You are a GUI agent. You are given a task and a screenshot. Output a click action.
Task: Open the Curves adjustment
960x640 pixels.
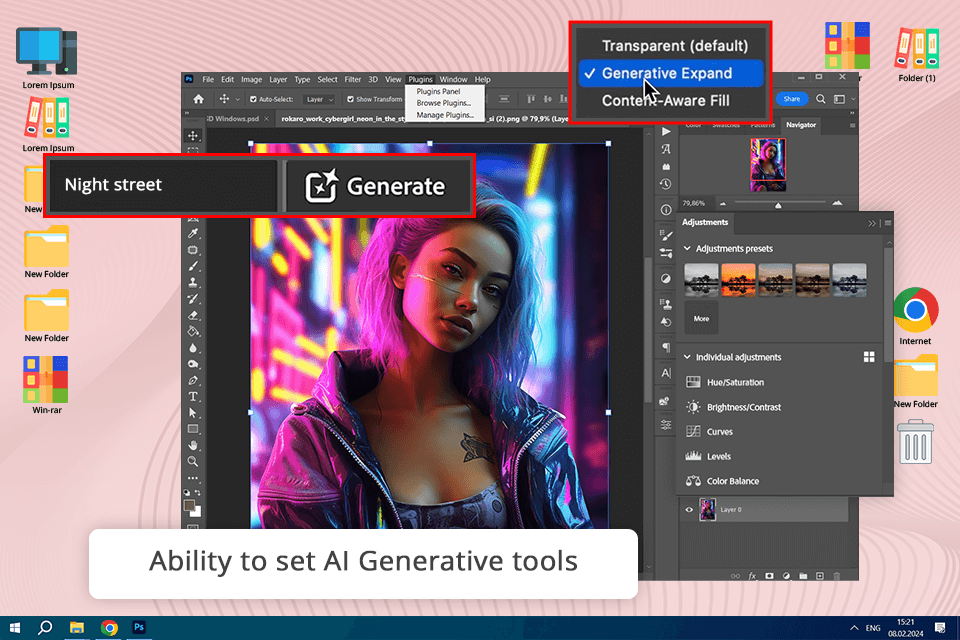tap(720, 432)
